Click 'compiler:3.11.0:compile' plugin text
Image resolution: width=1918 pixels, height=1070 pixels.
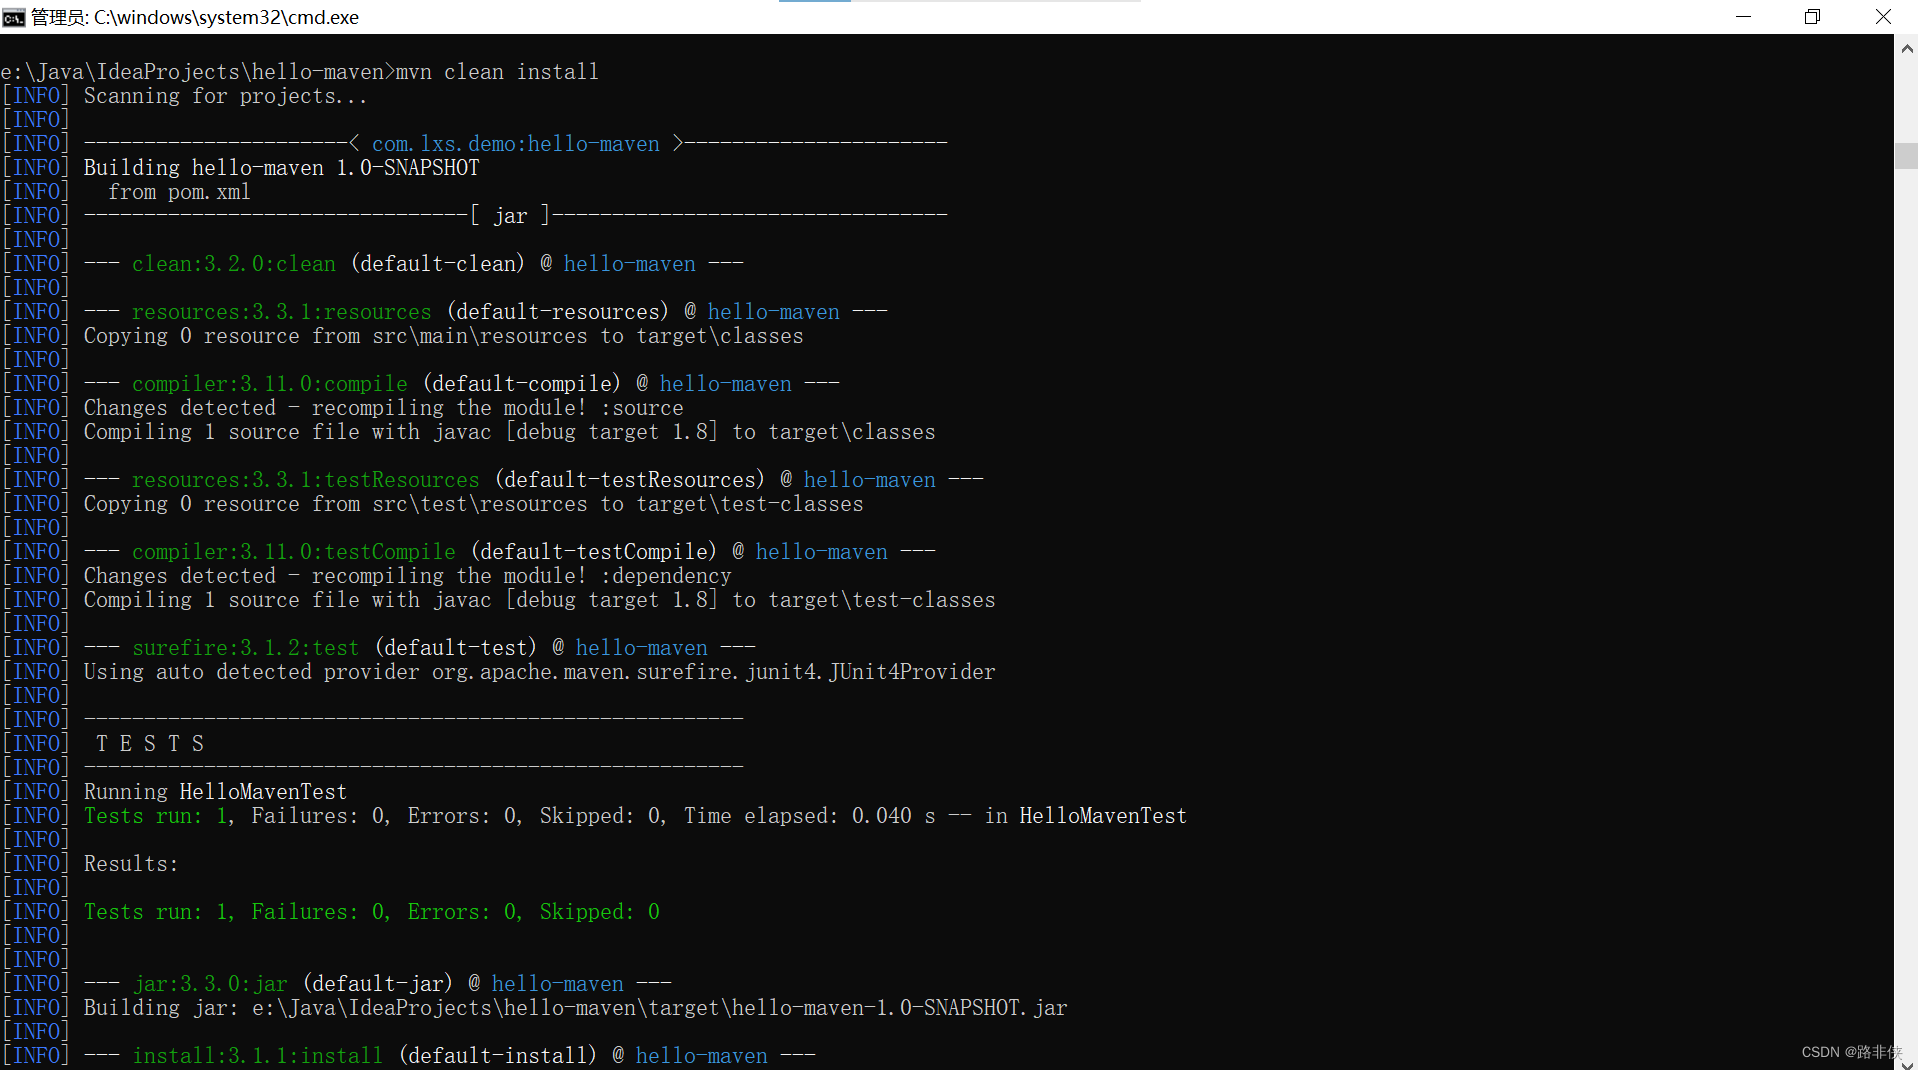(270, 384)
